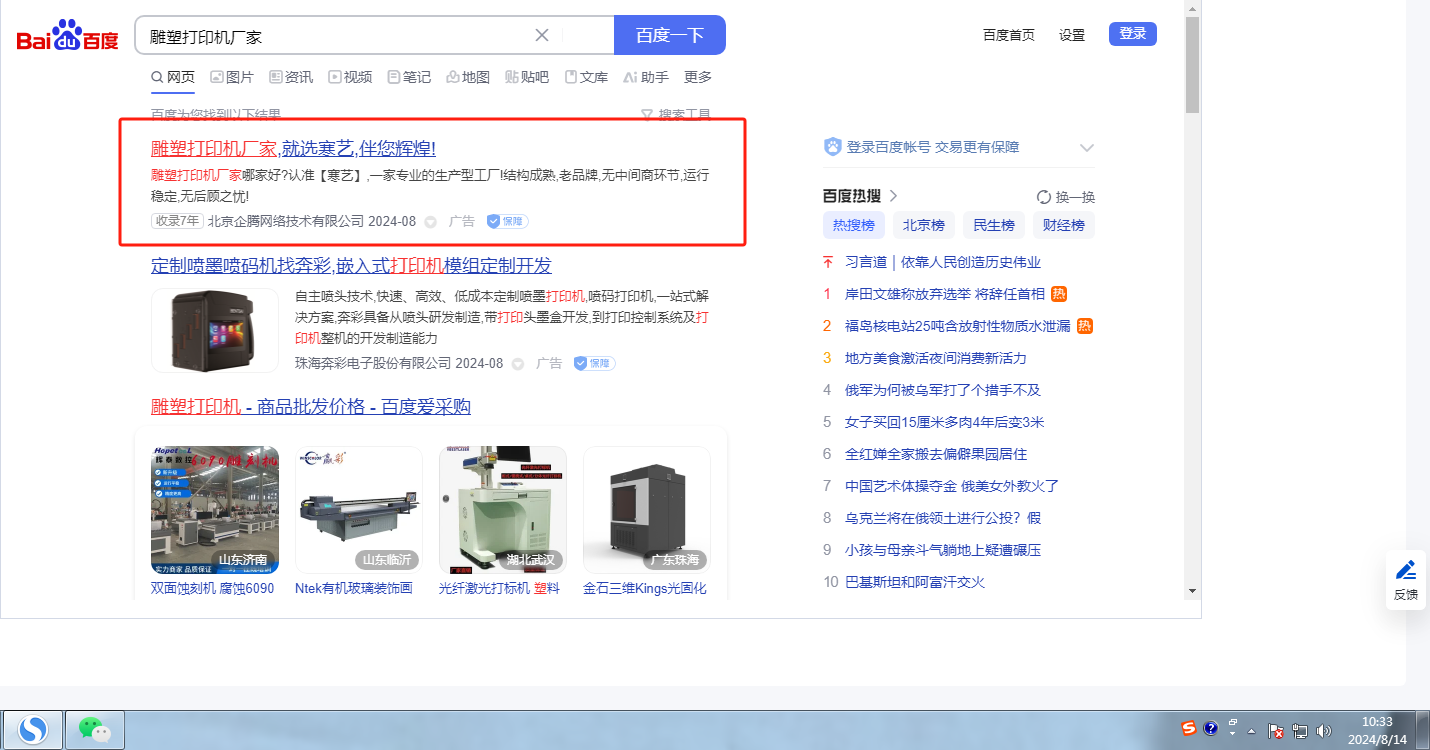The width and height of the screenshot is (1430, 750).
Task: Open 福岛核电站25吨含放射性物质水泄漏
Action: pos(958,326)
